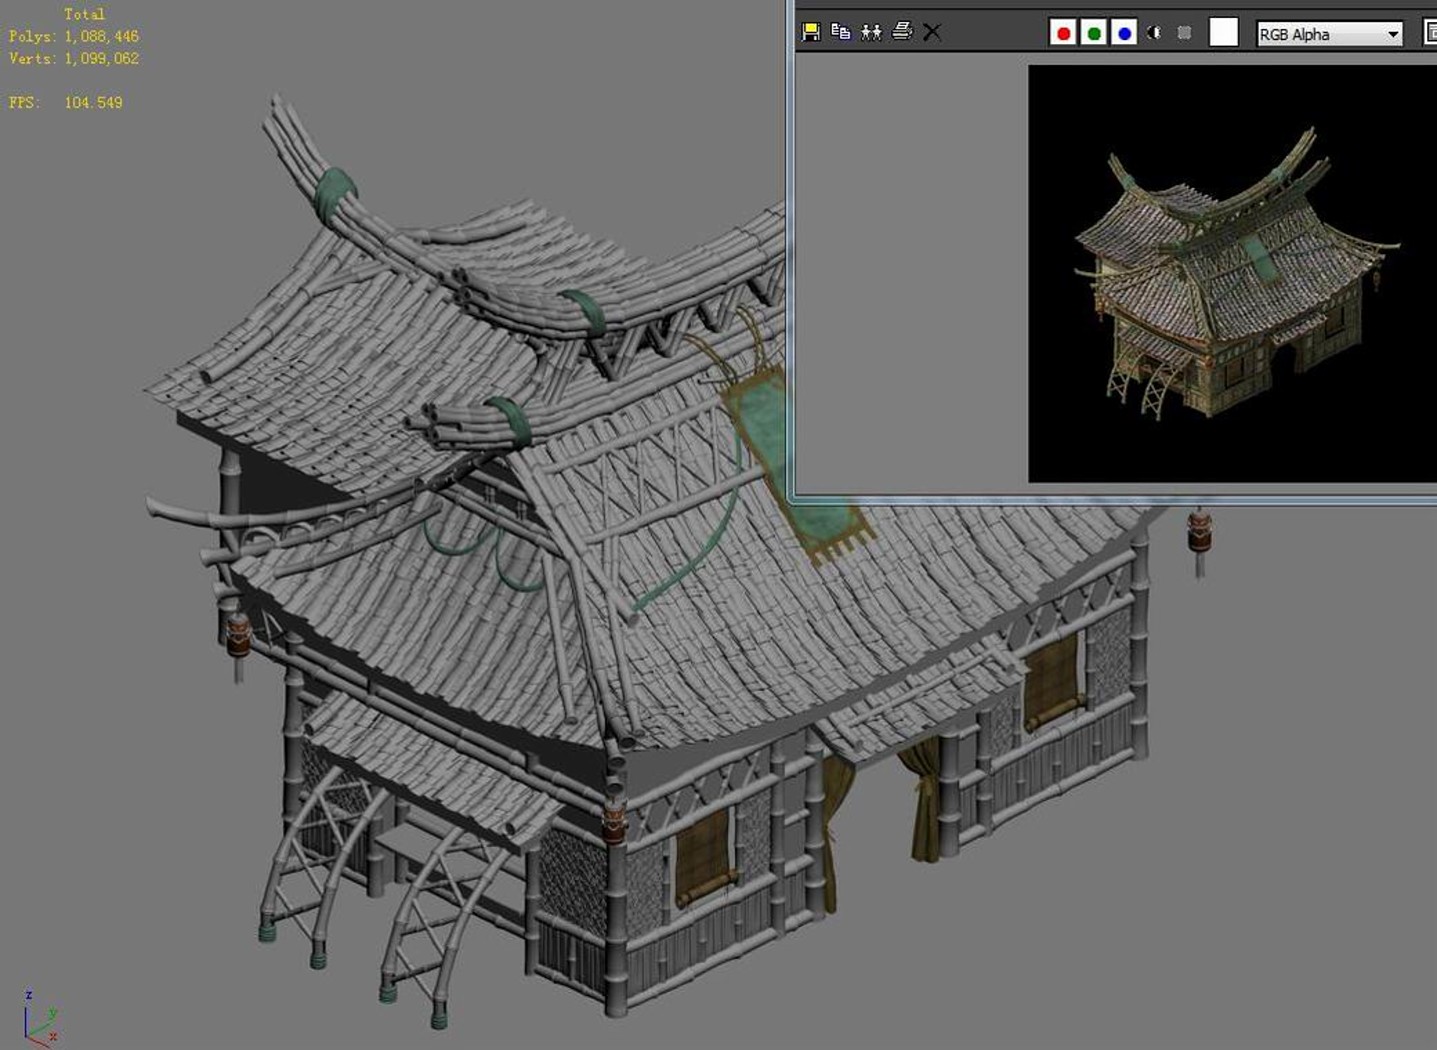Copy the rendered image to clipboard
Screen dimensions: 1437x1050
[841, 32]
